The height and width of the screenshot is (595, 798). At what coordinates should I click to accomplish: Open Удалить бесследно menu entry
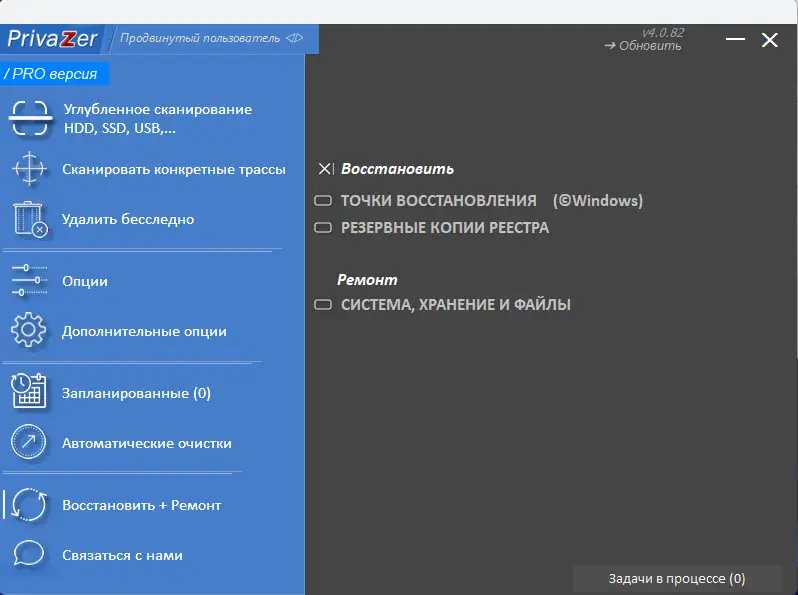[x=128, y=219]
